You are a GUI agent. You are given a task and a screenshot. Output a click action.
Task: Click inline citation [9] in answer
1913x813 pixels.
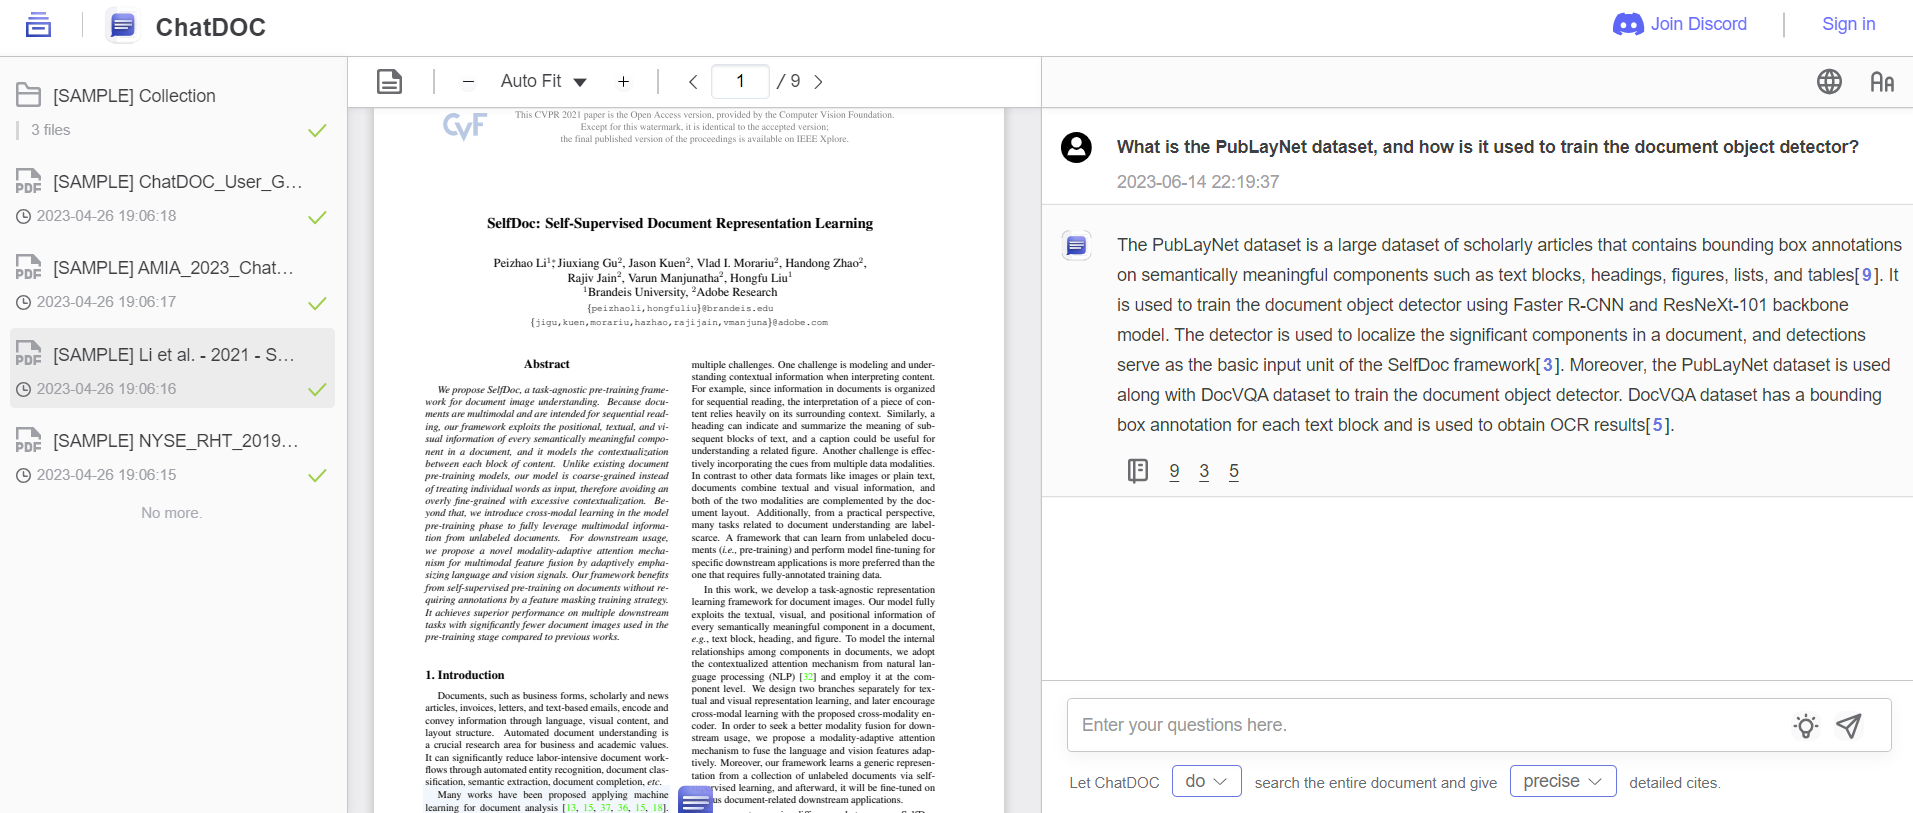[x=1866, y=275]
